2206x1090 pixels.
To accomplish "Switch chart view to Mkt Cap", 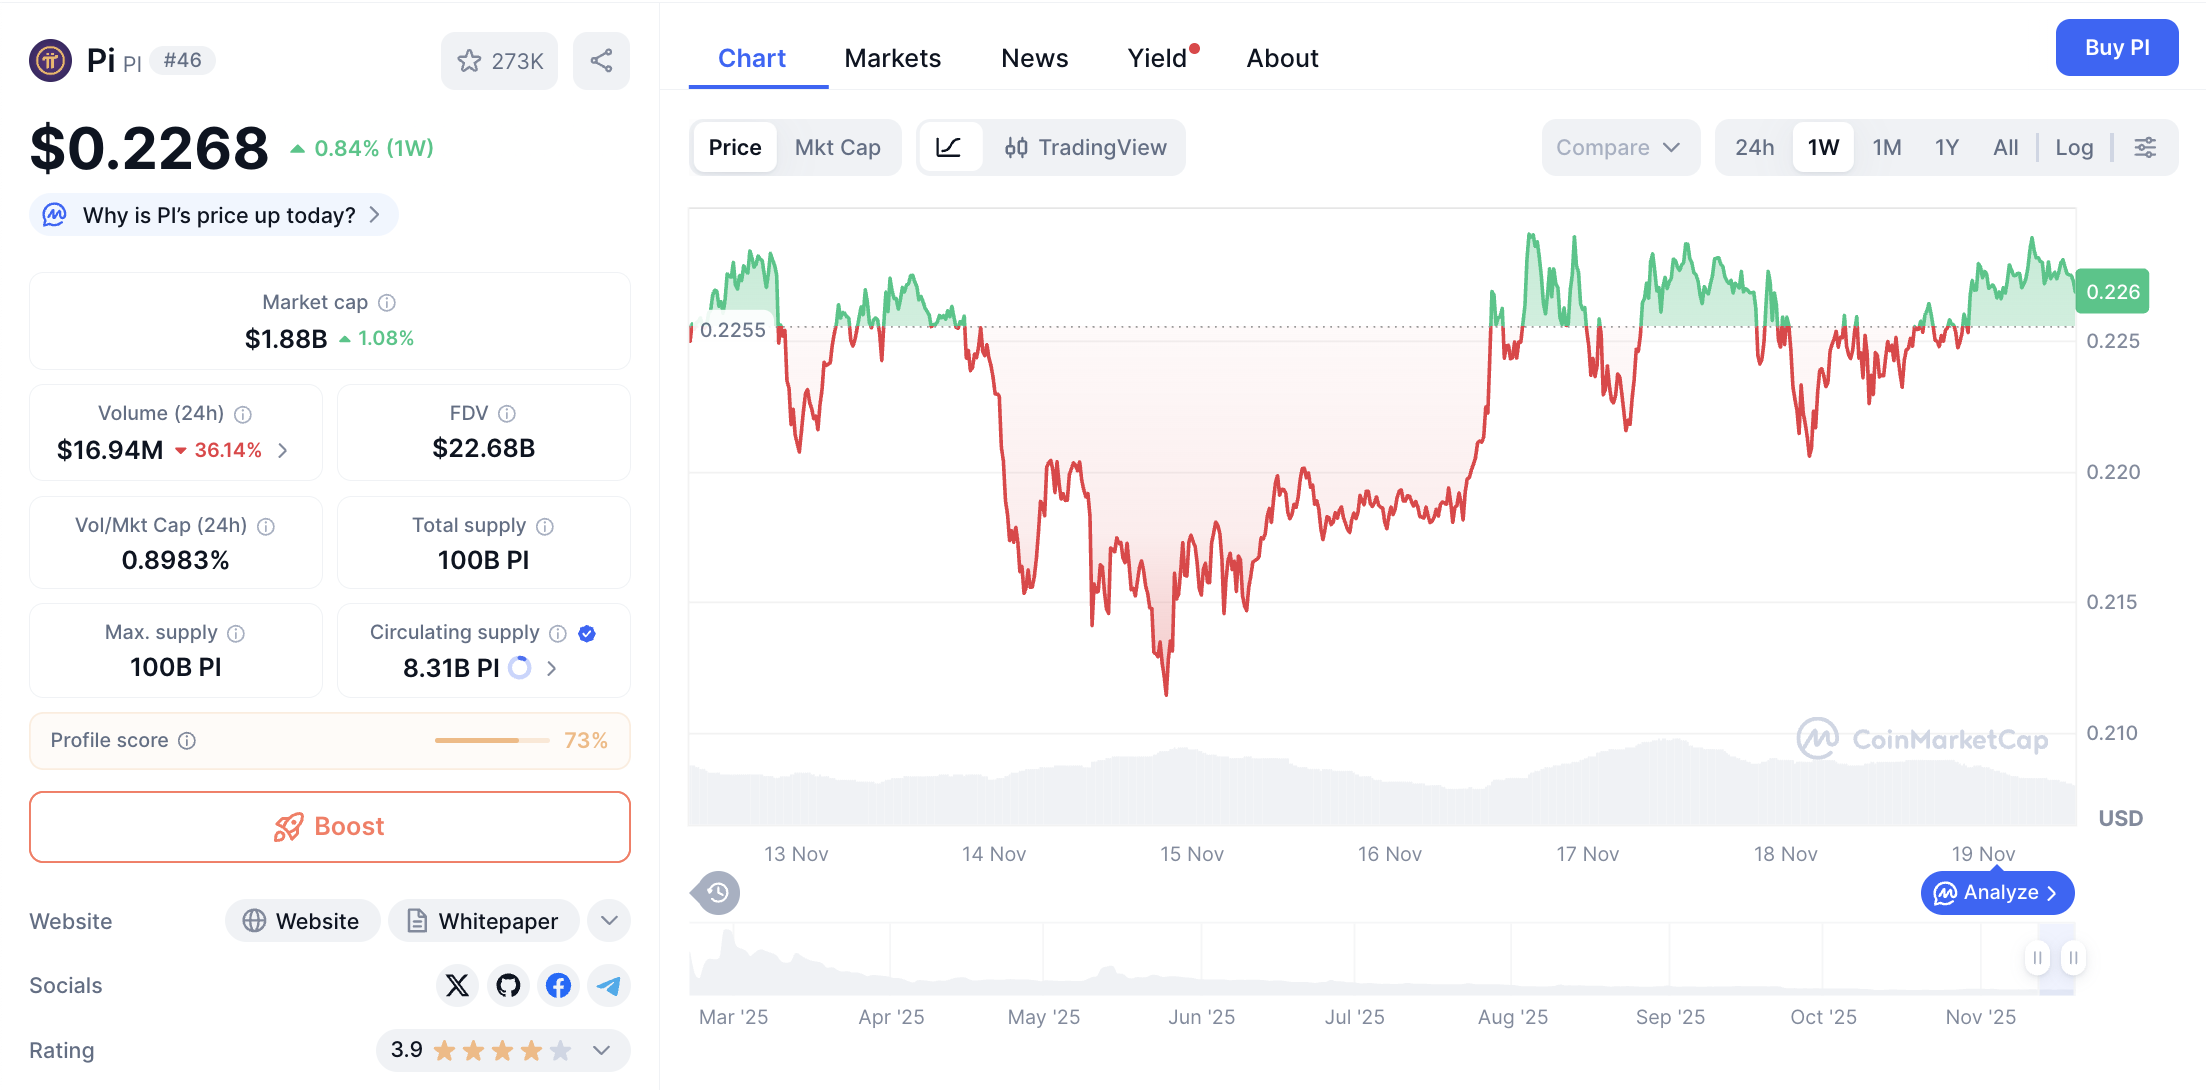I will 838,147.
